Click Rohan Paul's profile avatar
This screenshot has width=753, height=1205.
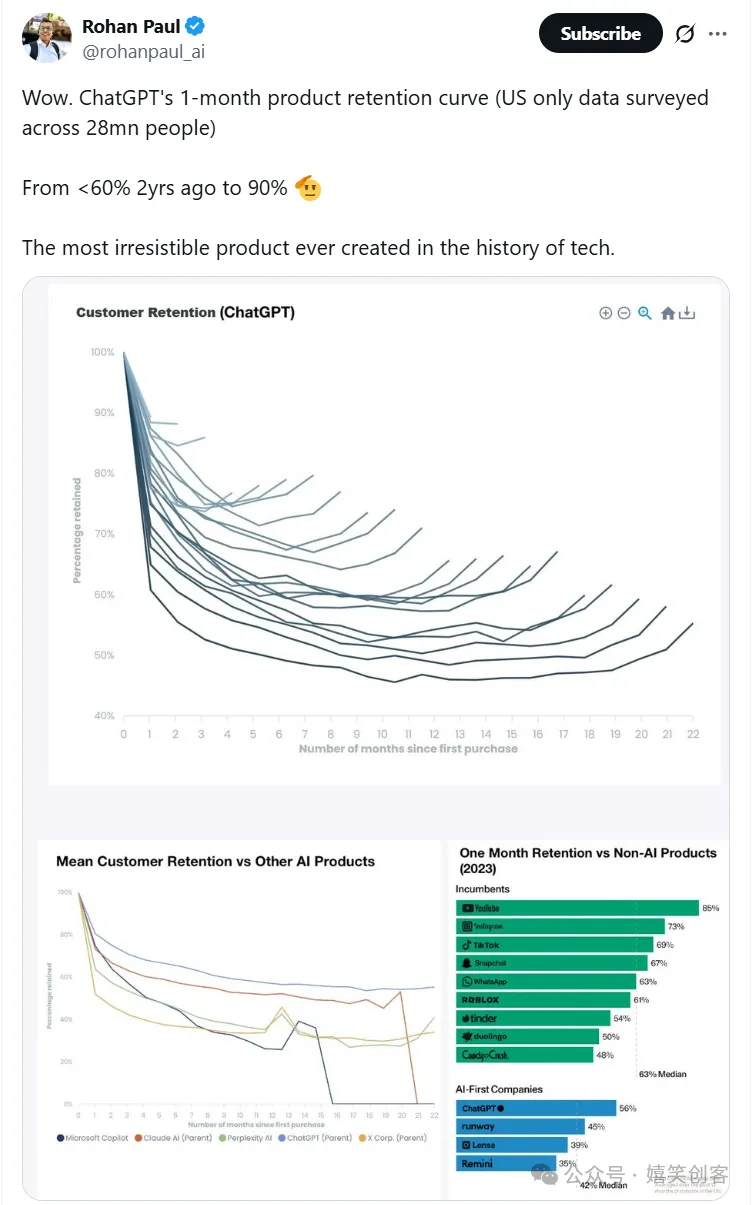click(47, 39)
